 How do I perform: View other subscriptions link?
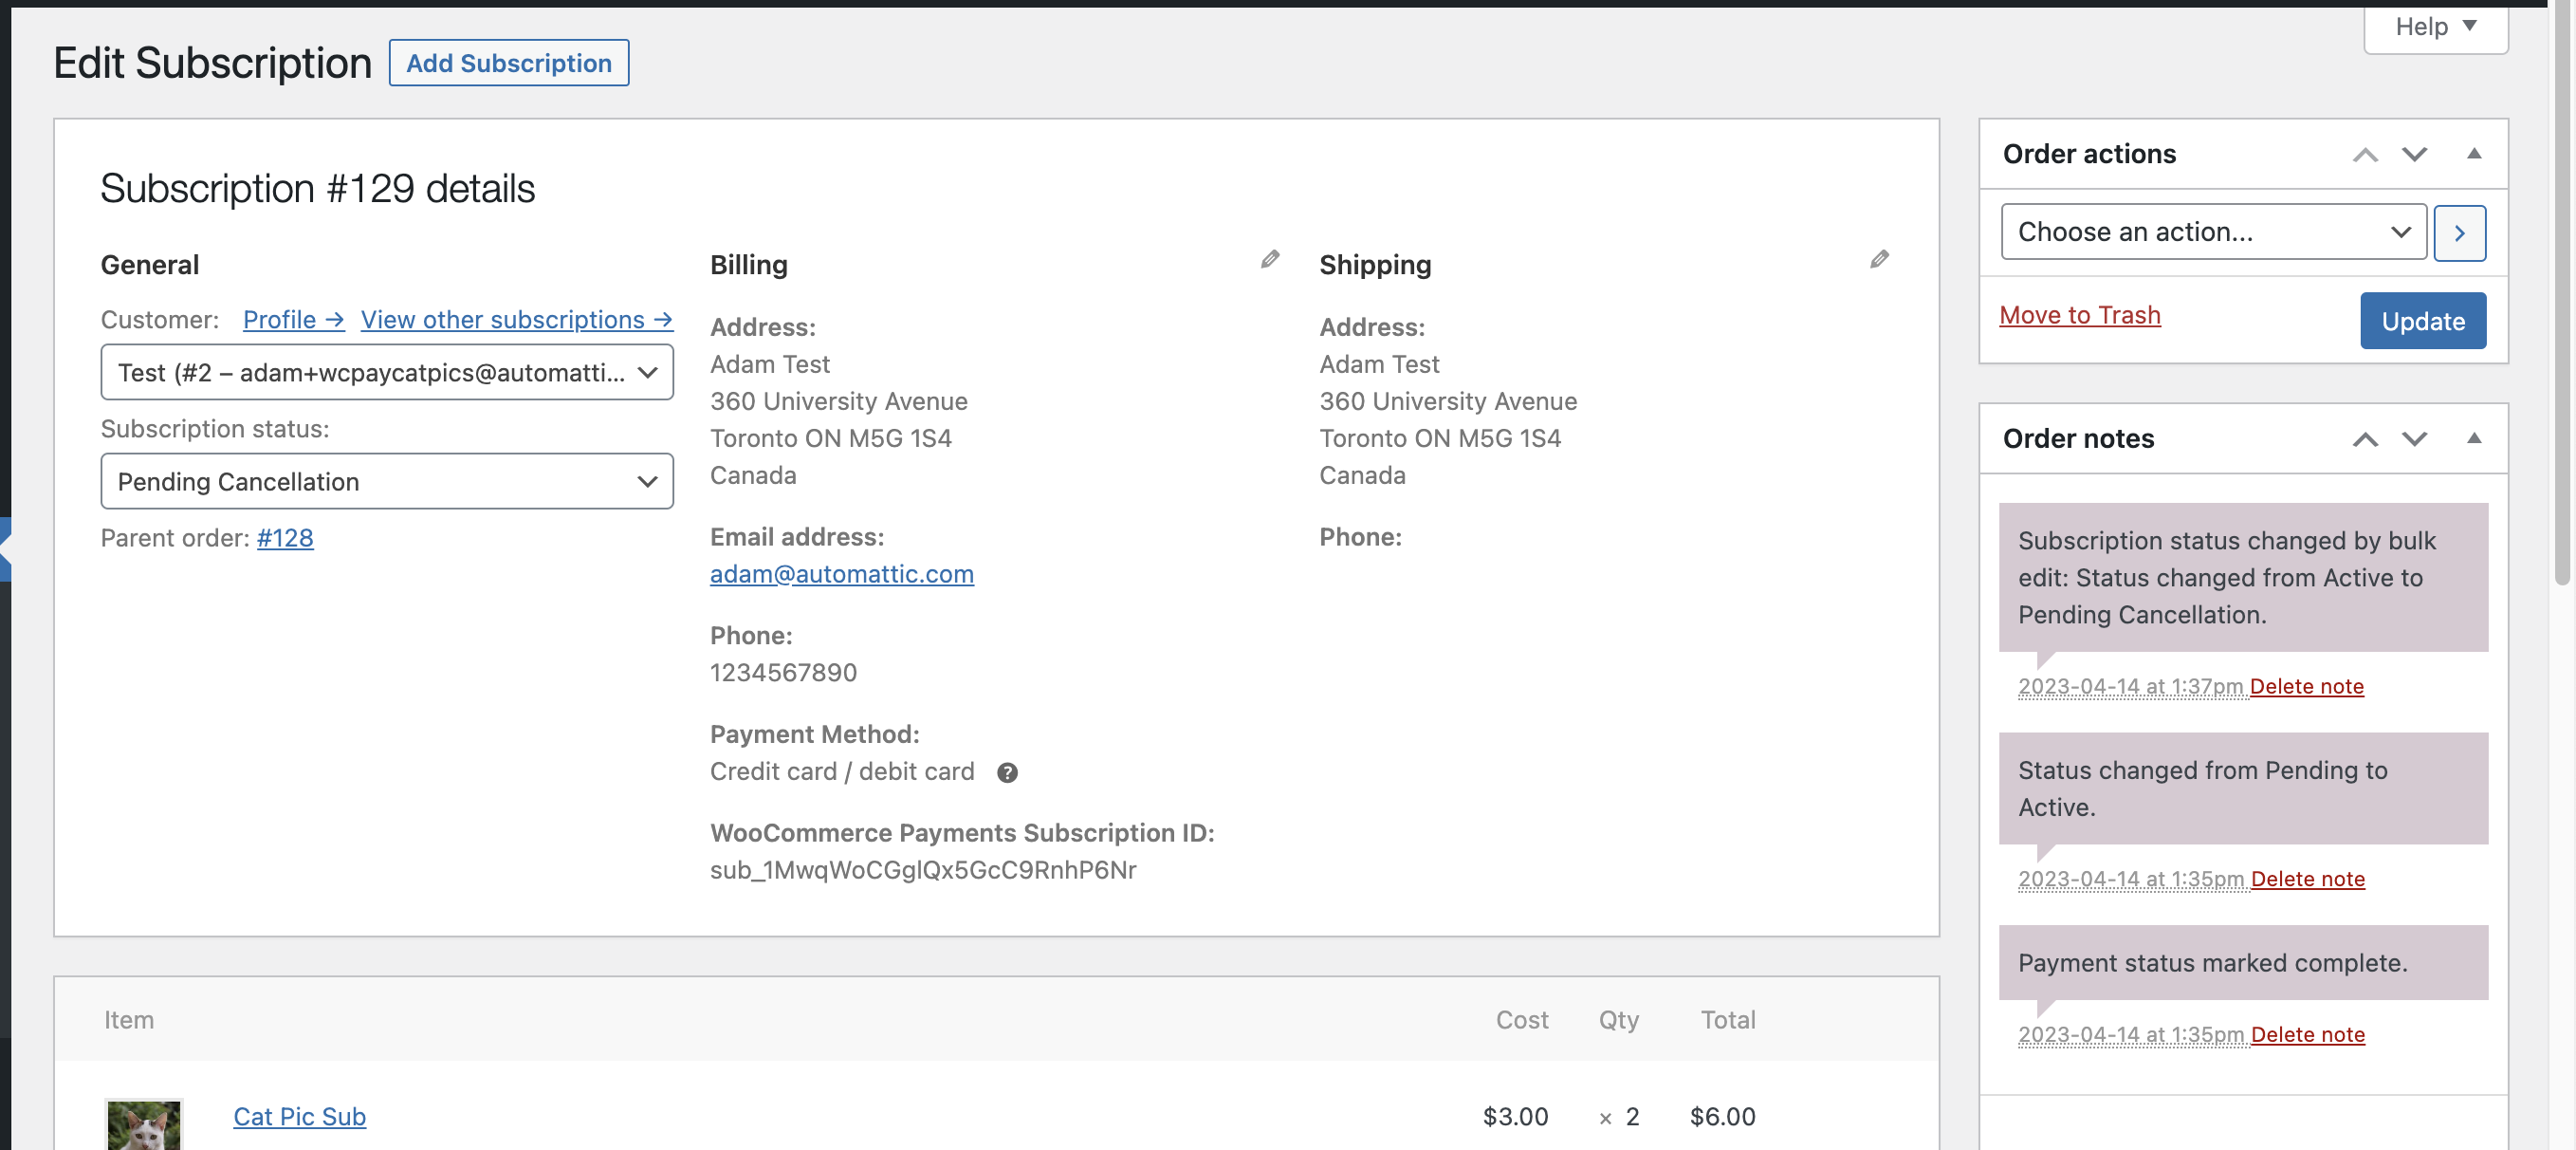click(516, 320)
